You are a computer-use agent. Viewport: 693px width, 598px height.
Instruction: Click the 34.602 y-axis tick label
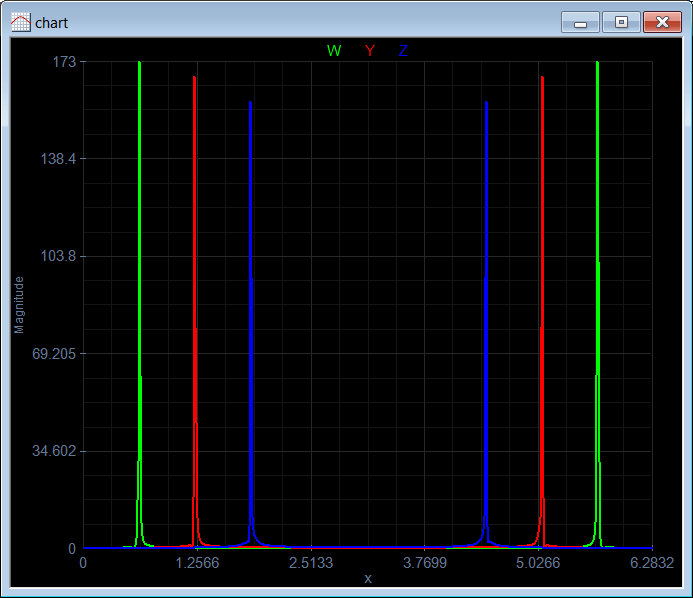[x=54, y=451]
